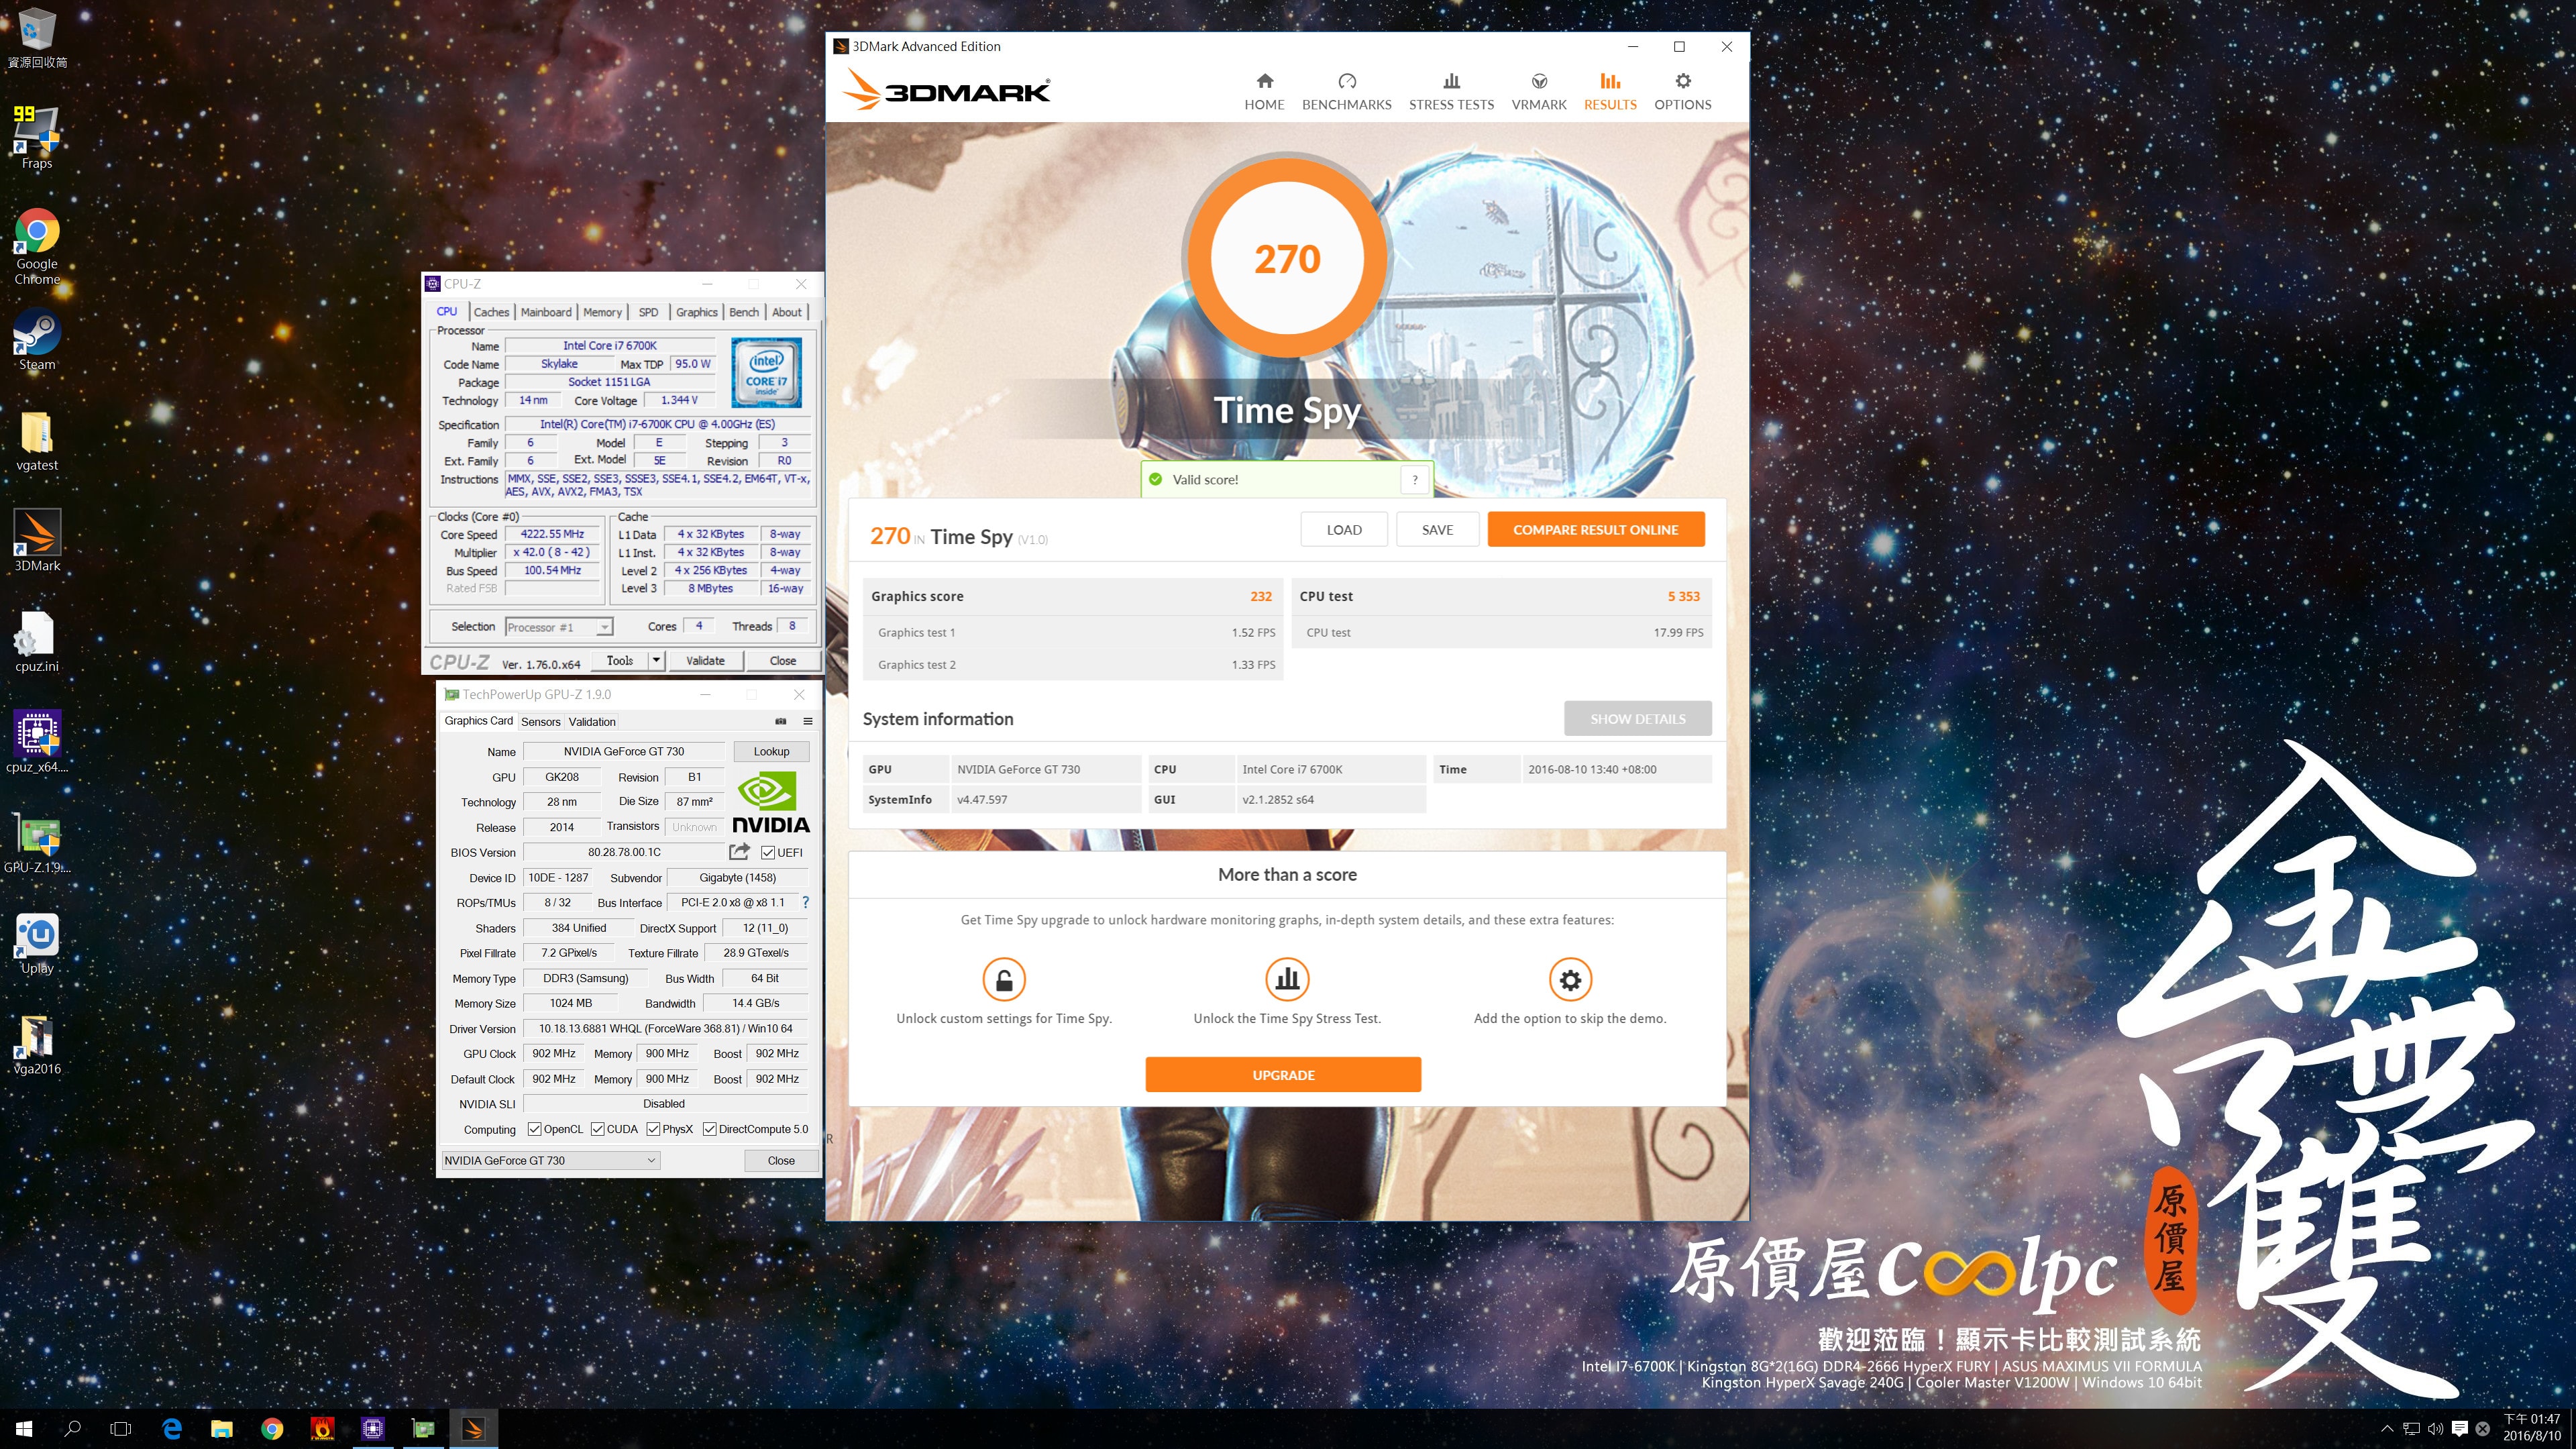Open Edge browser from taskbar
The height and width of the screenshot is (1449, 2576).
coord(172,1428)
